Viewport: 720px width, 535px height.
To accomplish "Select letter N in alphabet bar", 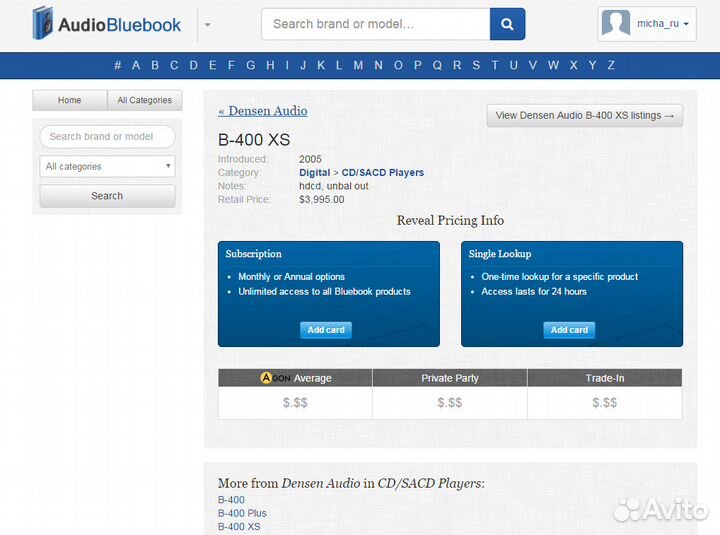I will (x=378, y=65).
